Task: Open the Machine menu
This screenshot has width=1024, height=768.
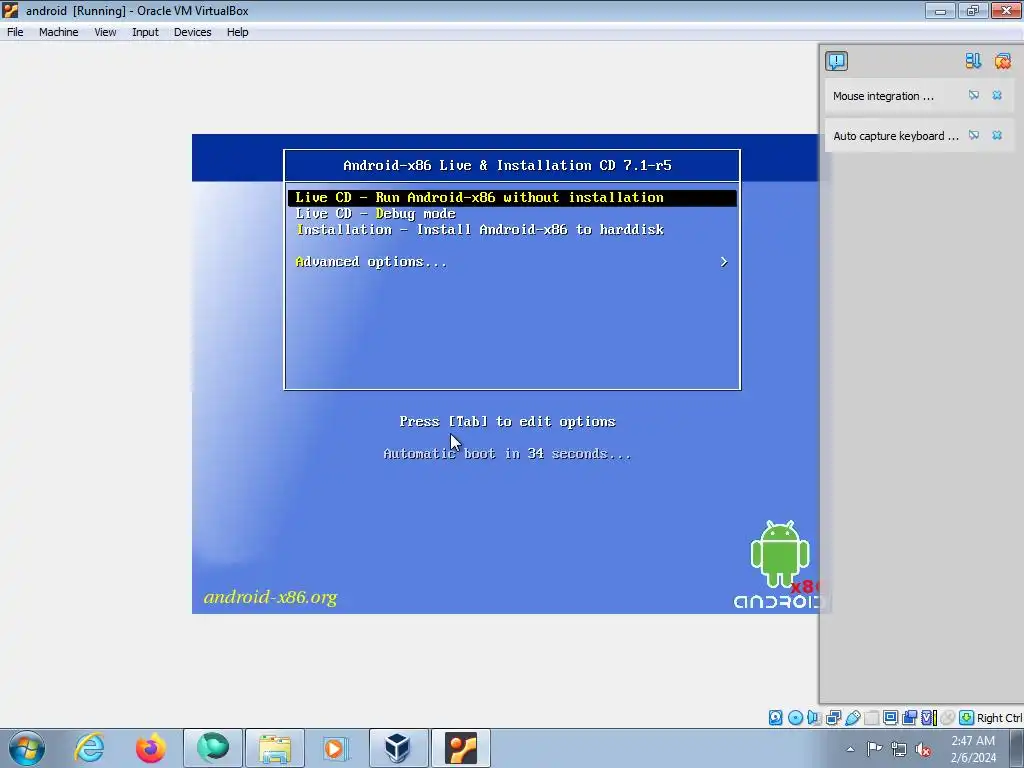Action: (58, 32)
